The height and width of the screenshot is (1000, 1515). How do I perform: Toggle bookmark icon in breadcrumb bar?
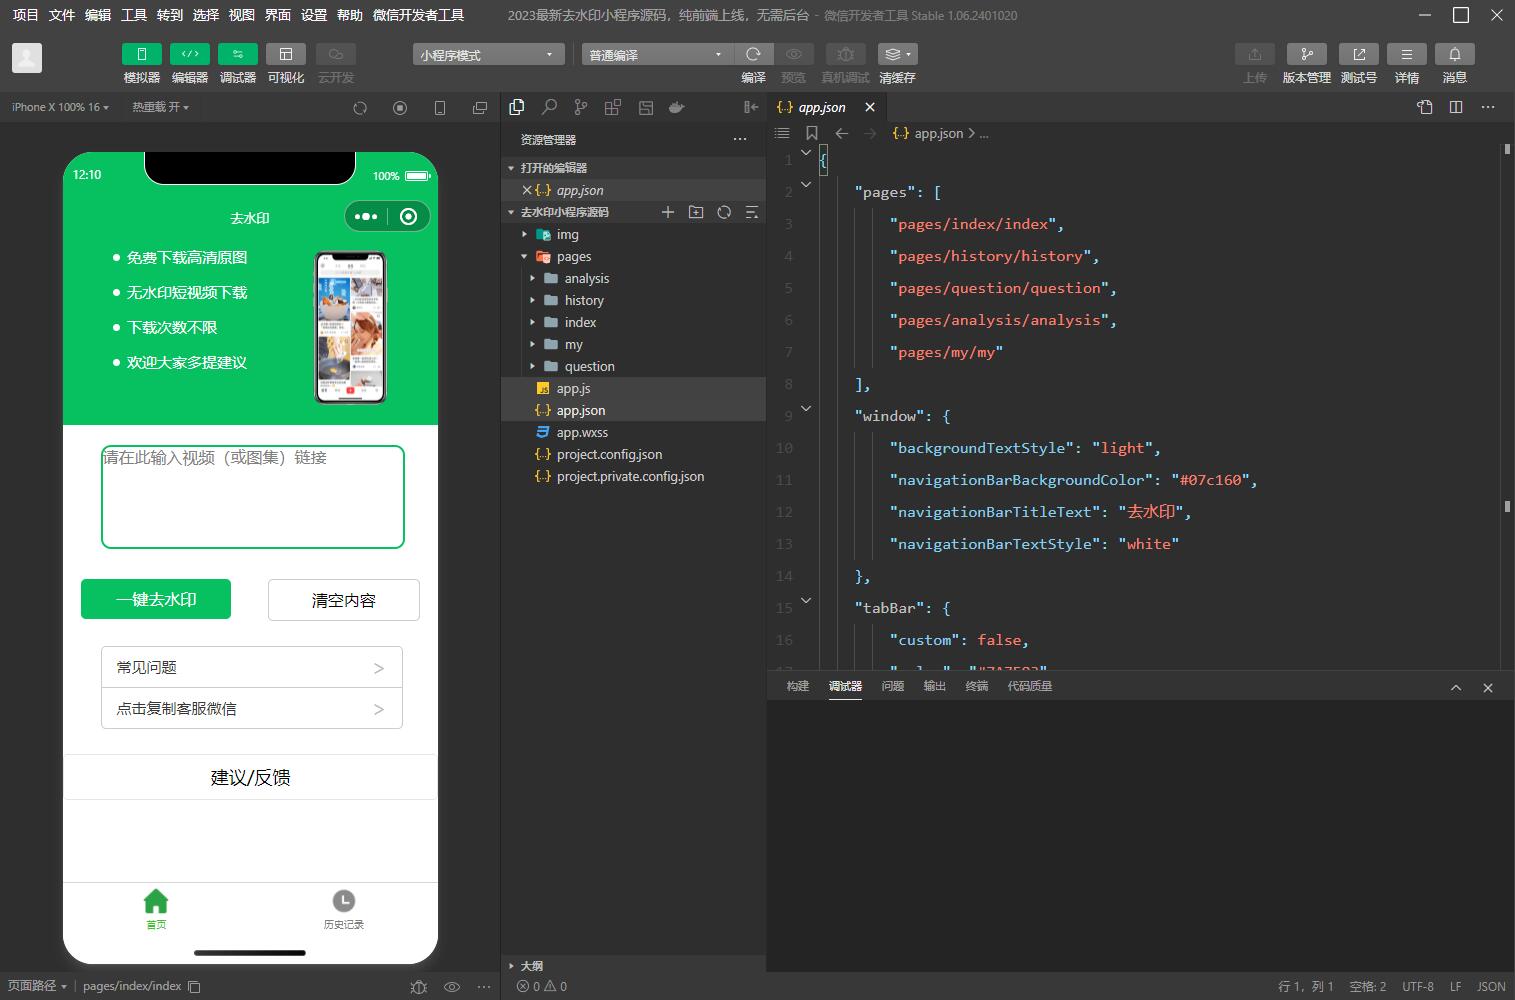pos(812,133)
